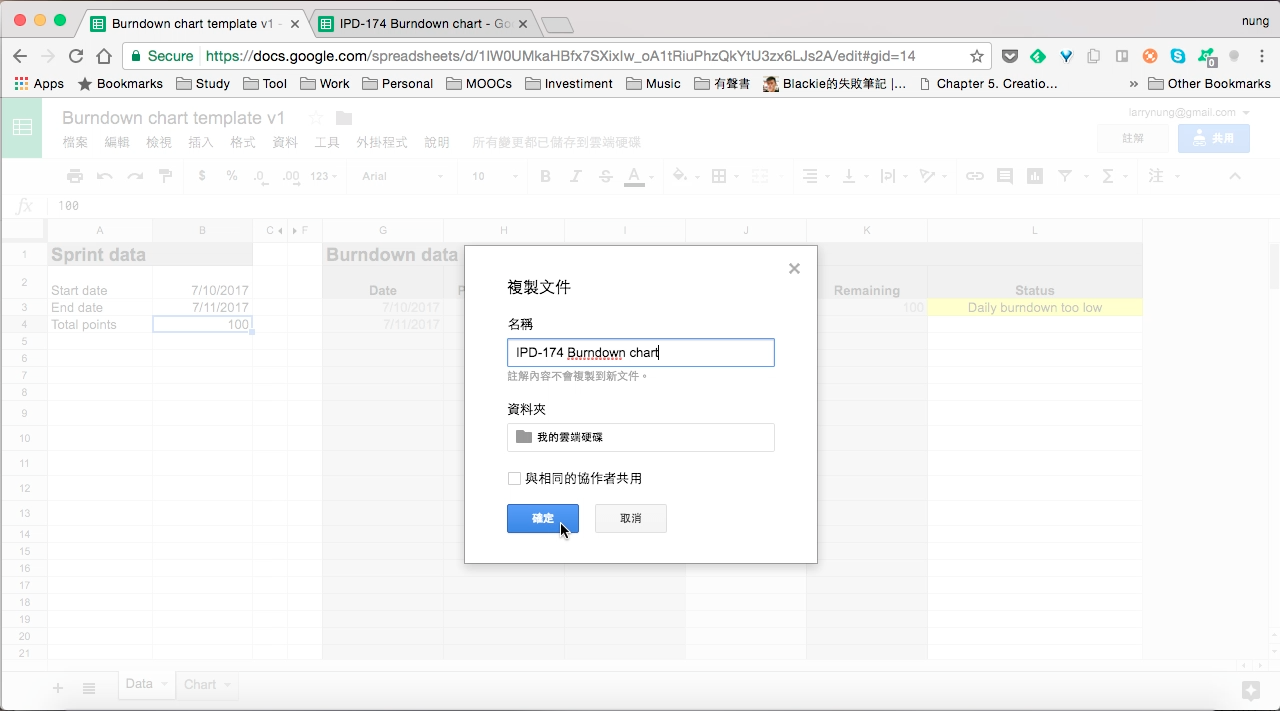Click the insert comment icon
The height and width of the screenshot is (711, 1280).
coord(1004,176)
